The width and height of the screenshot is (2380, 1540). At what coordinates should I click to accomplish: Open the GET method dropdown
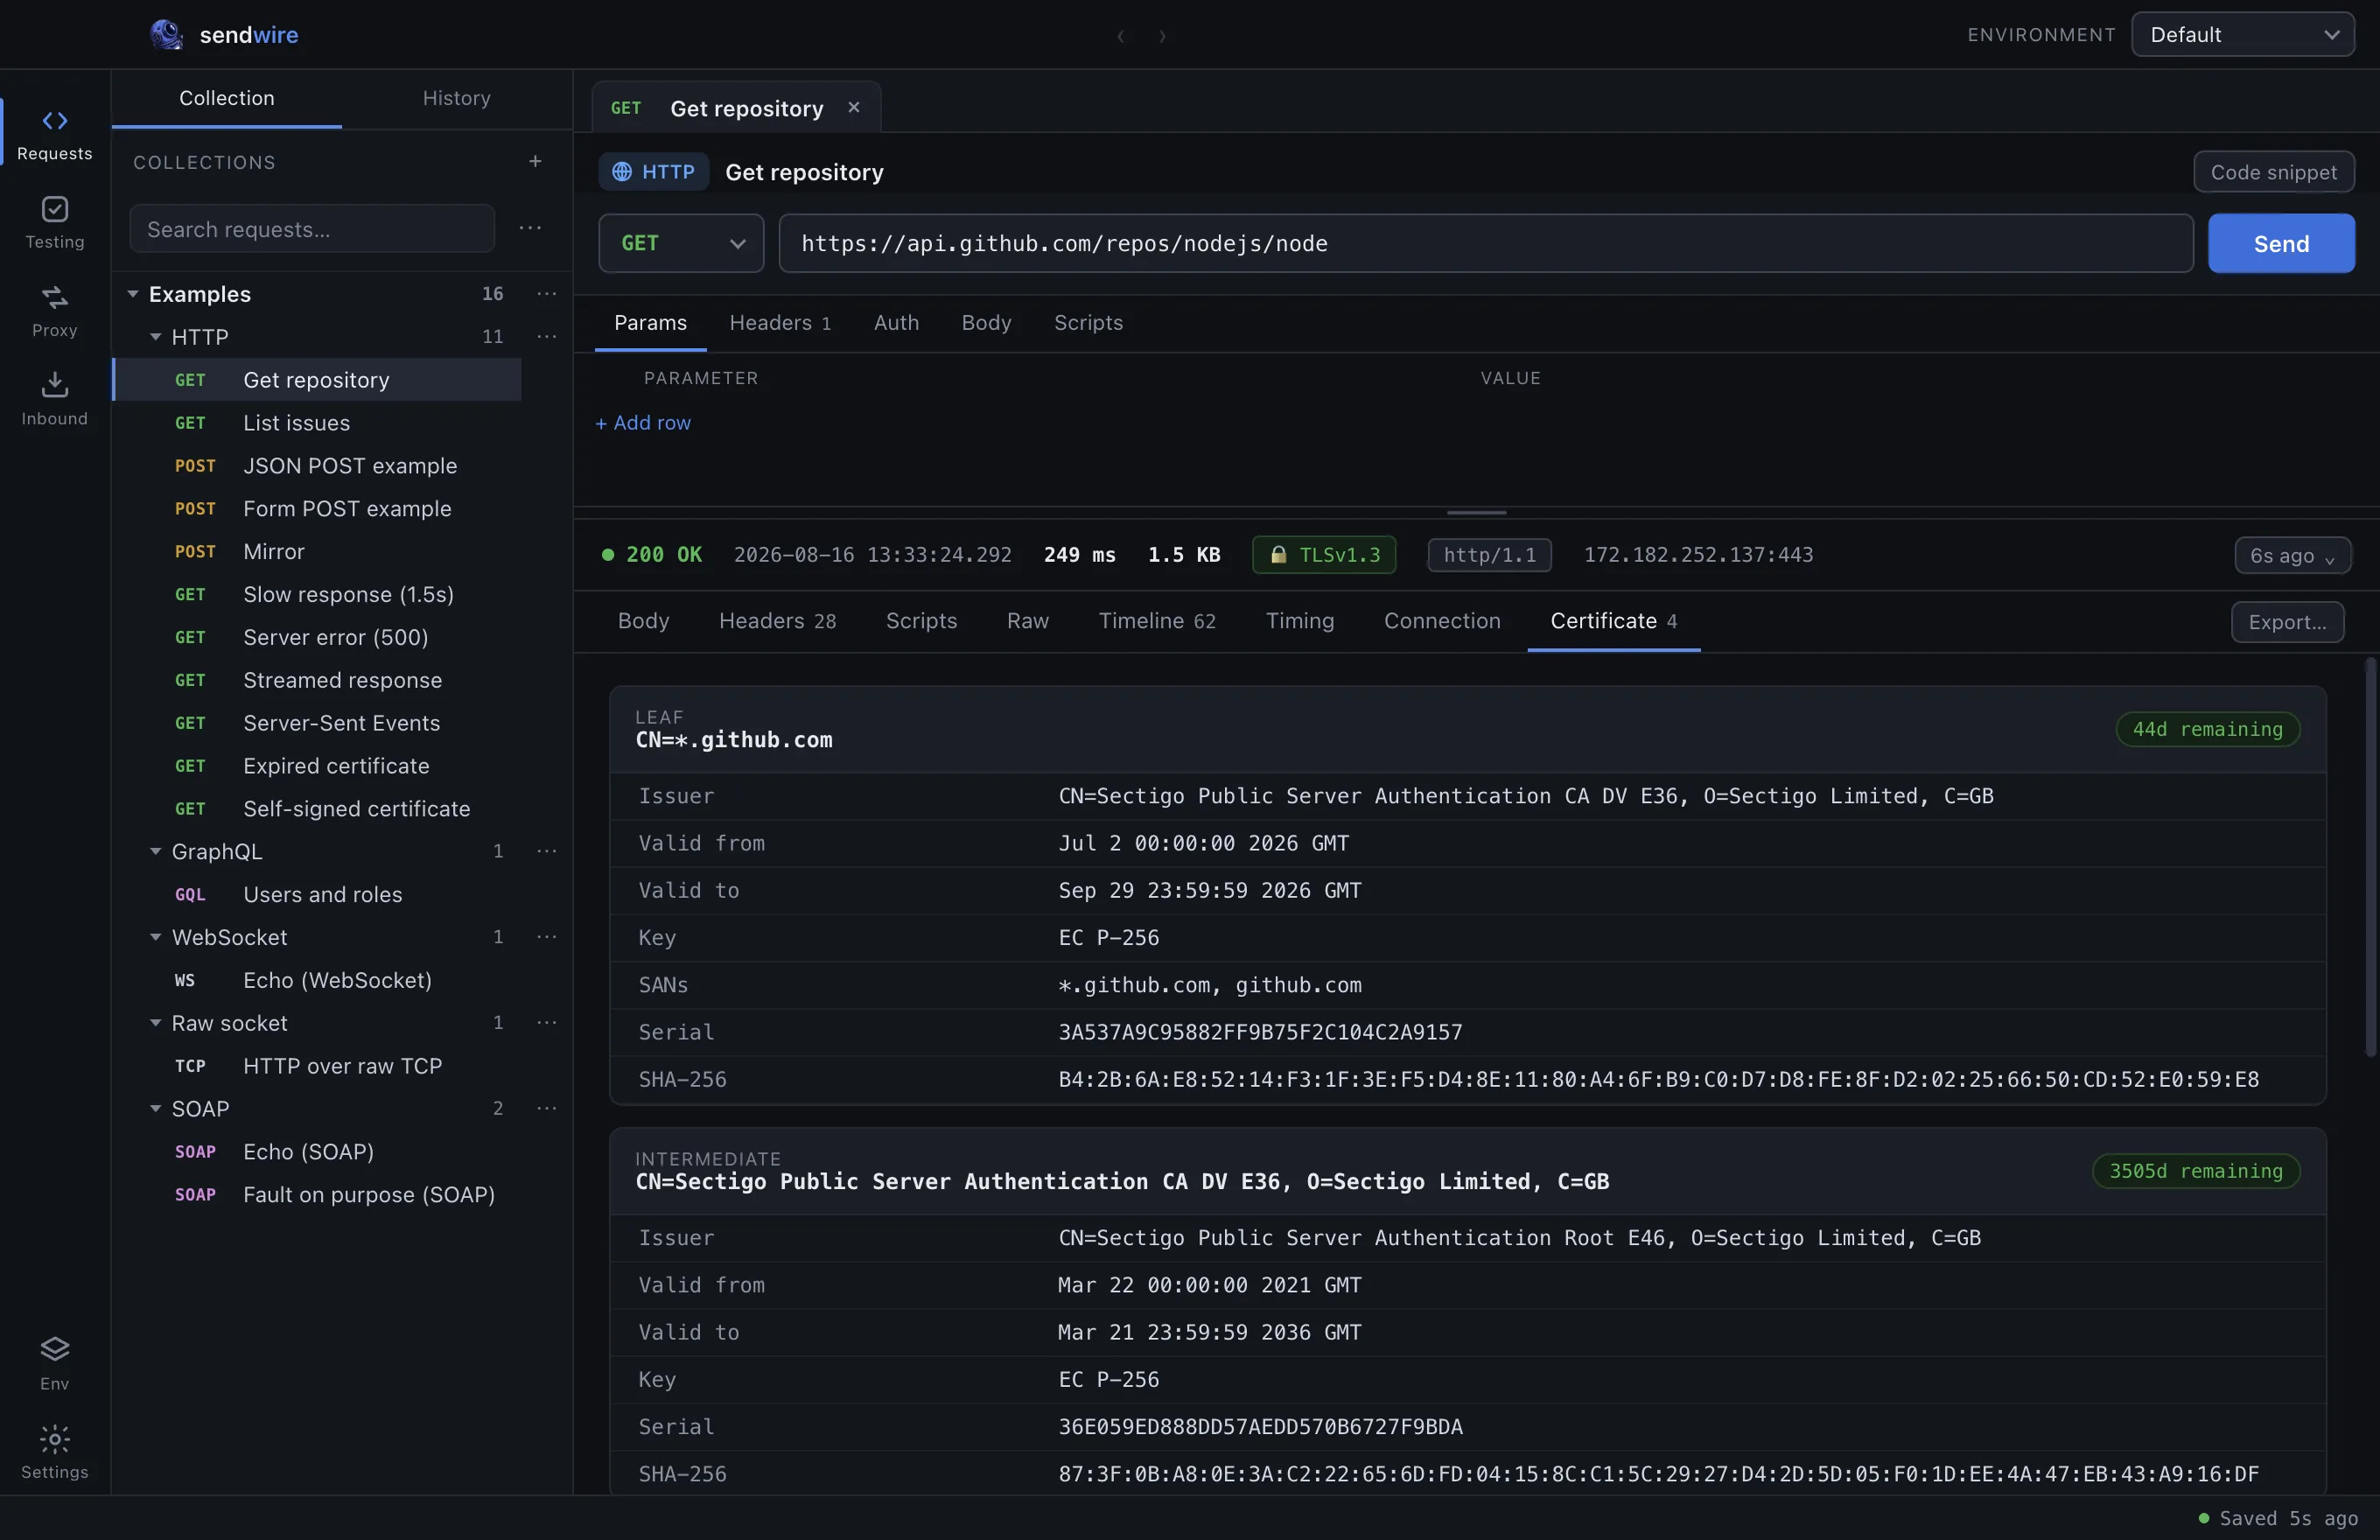coord(681,243)
